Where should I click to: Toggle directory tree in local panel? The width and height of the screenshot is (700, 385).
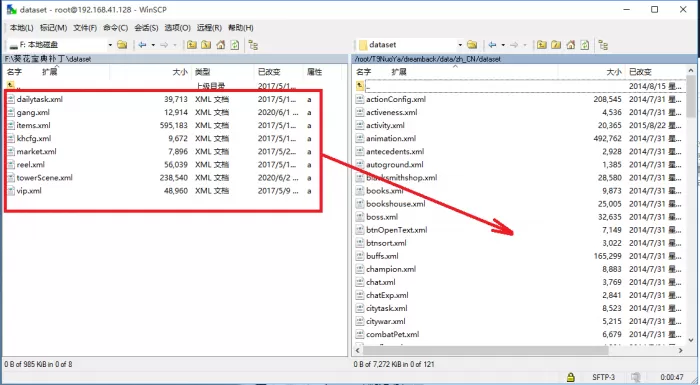coord(253,45)
